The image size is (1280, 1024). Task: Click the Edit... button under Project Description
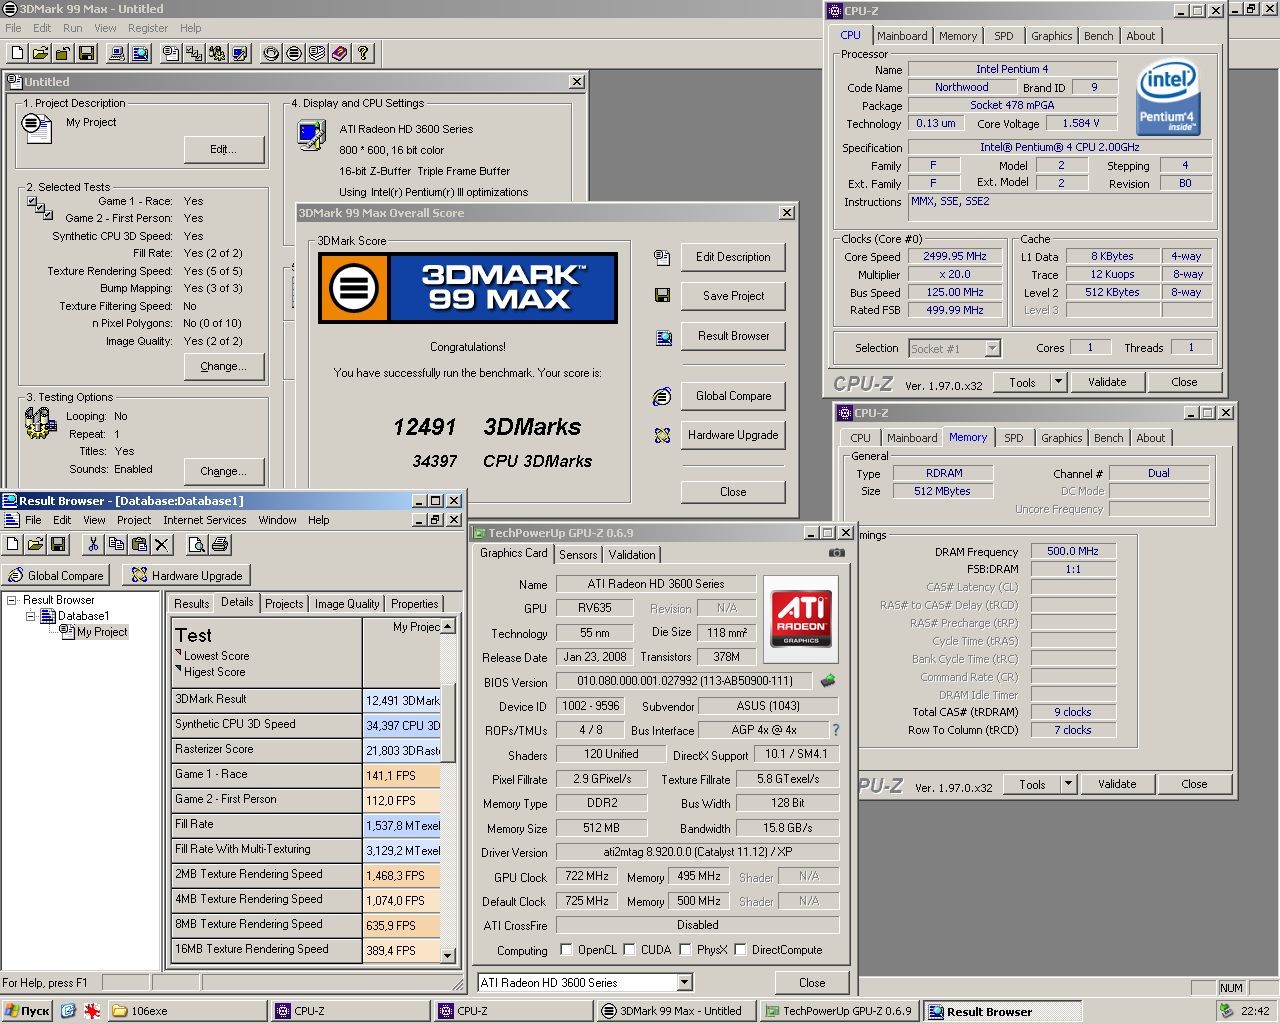pos(224,150)
